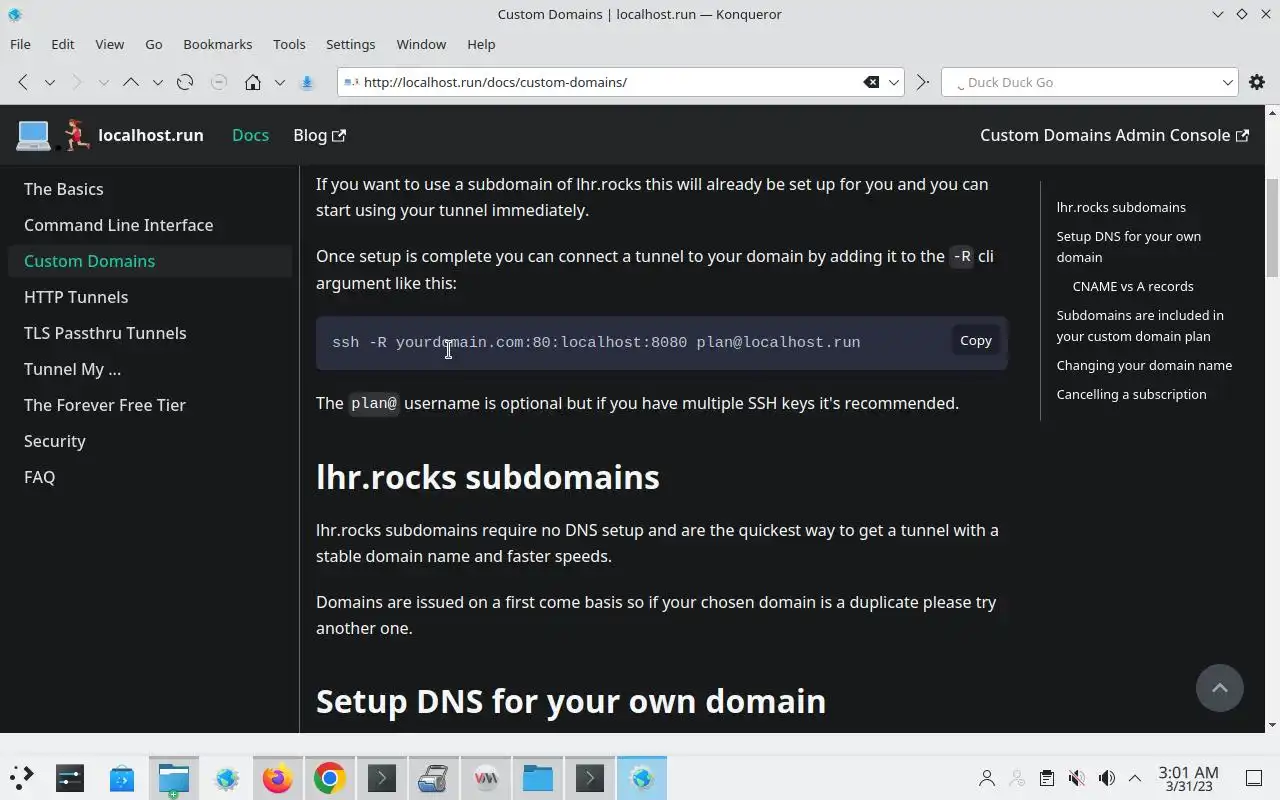Open the clock showing 3:01 AM
Image resolution: width=1280 pixels, height=800 pixels.
(x=1188, y=778)
